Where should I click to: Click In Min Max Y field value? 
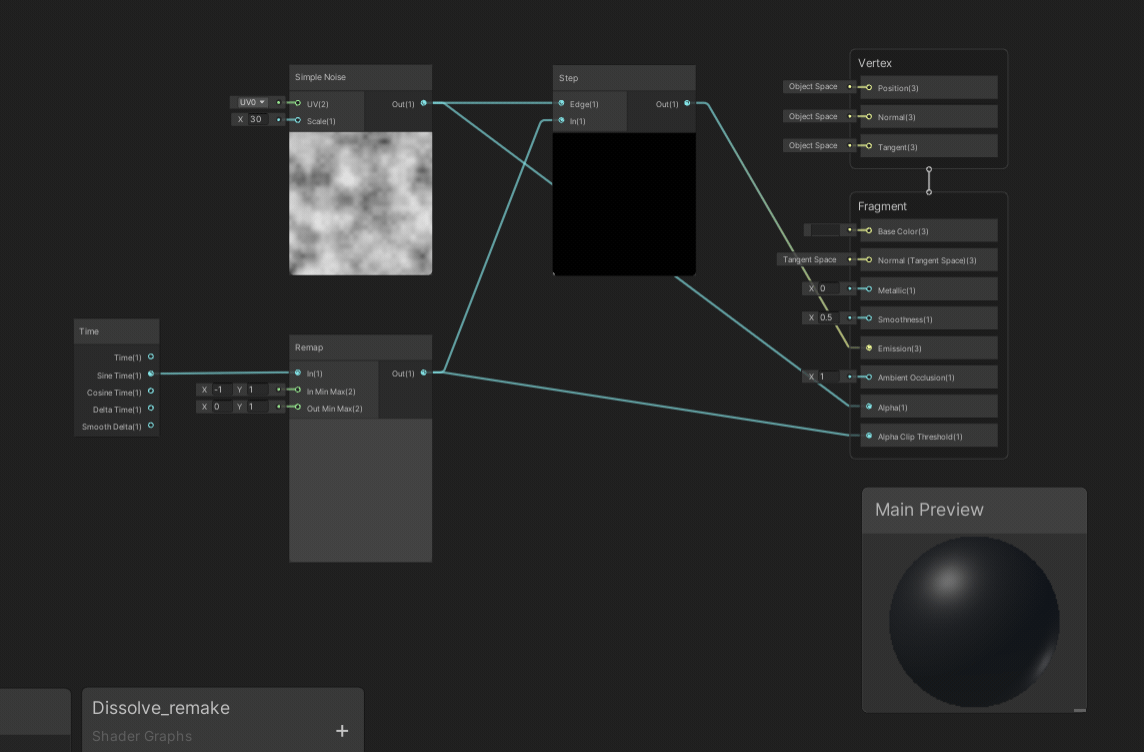pyautogui.click(x=256, y=389)
